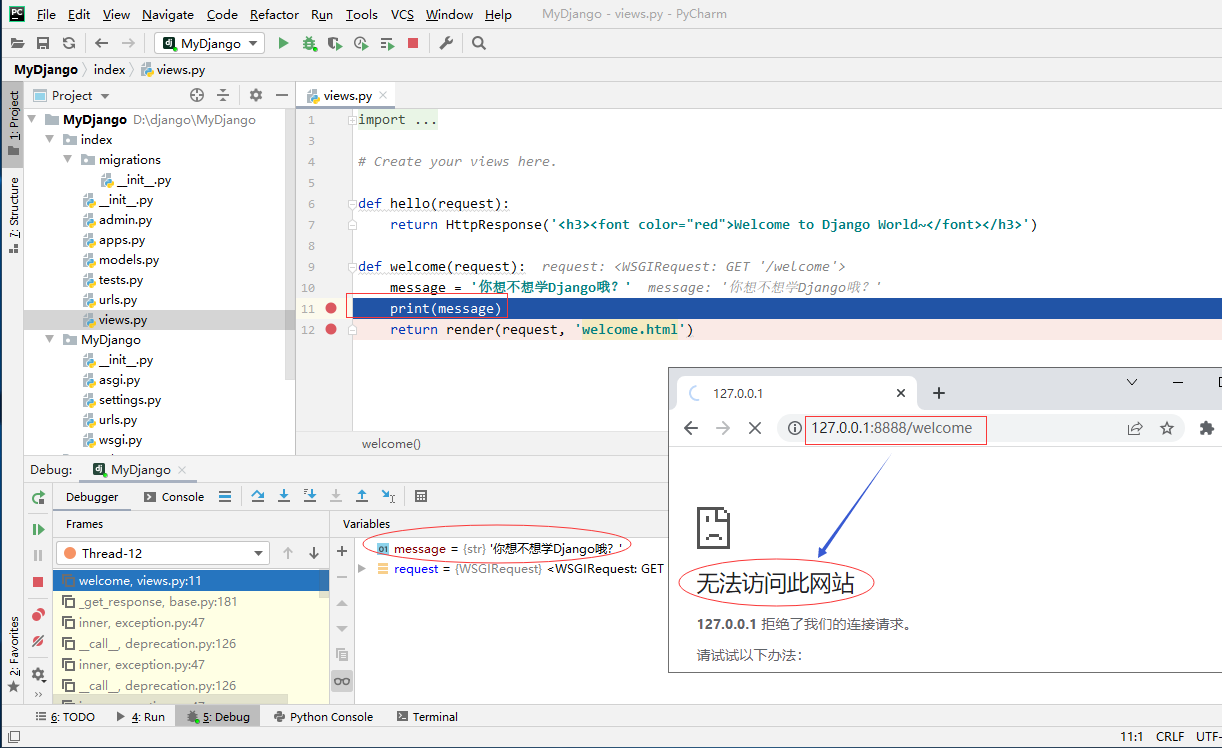
Task: Switch to the Debugger tab
Action: [92, 497]
